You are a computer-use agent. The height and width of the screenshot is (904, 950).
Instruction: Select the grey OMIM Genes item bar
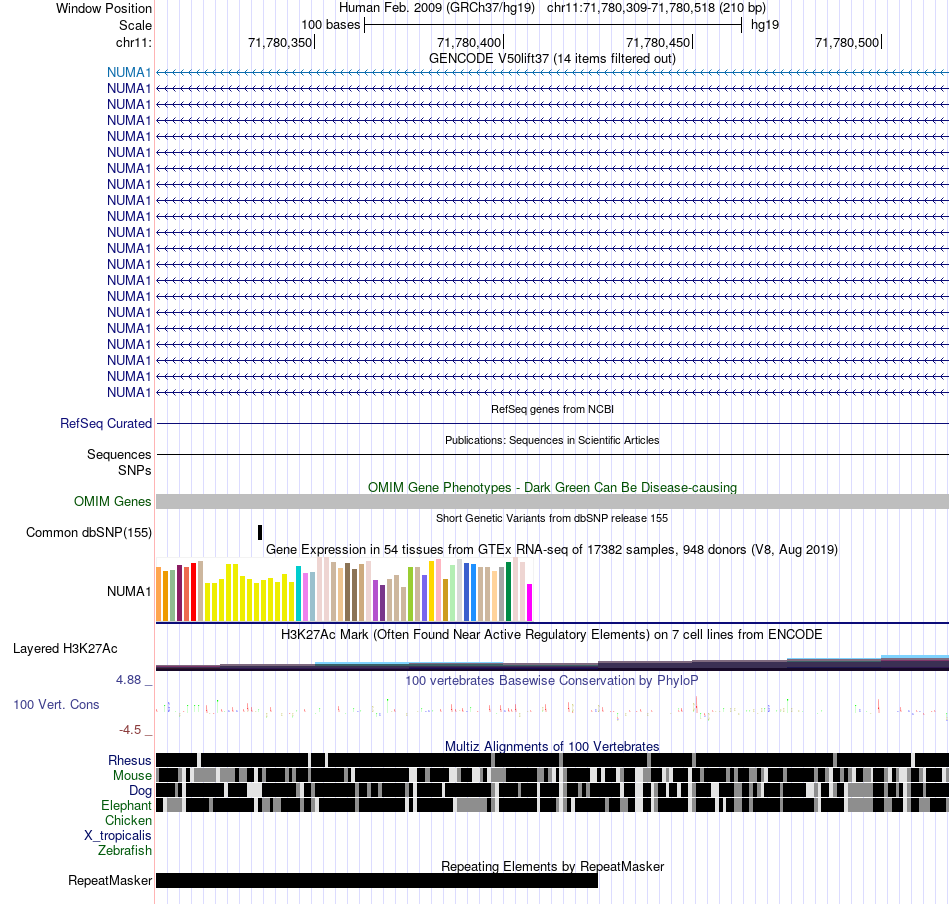(x=552, y=501)
